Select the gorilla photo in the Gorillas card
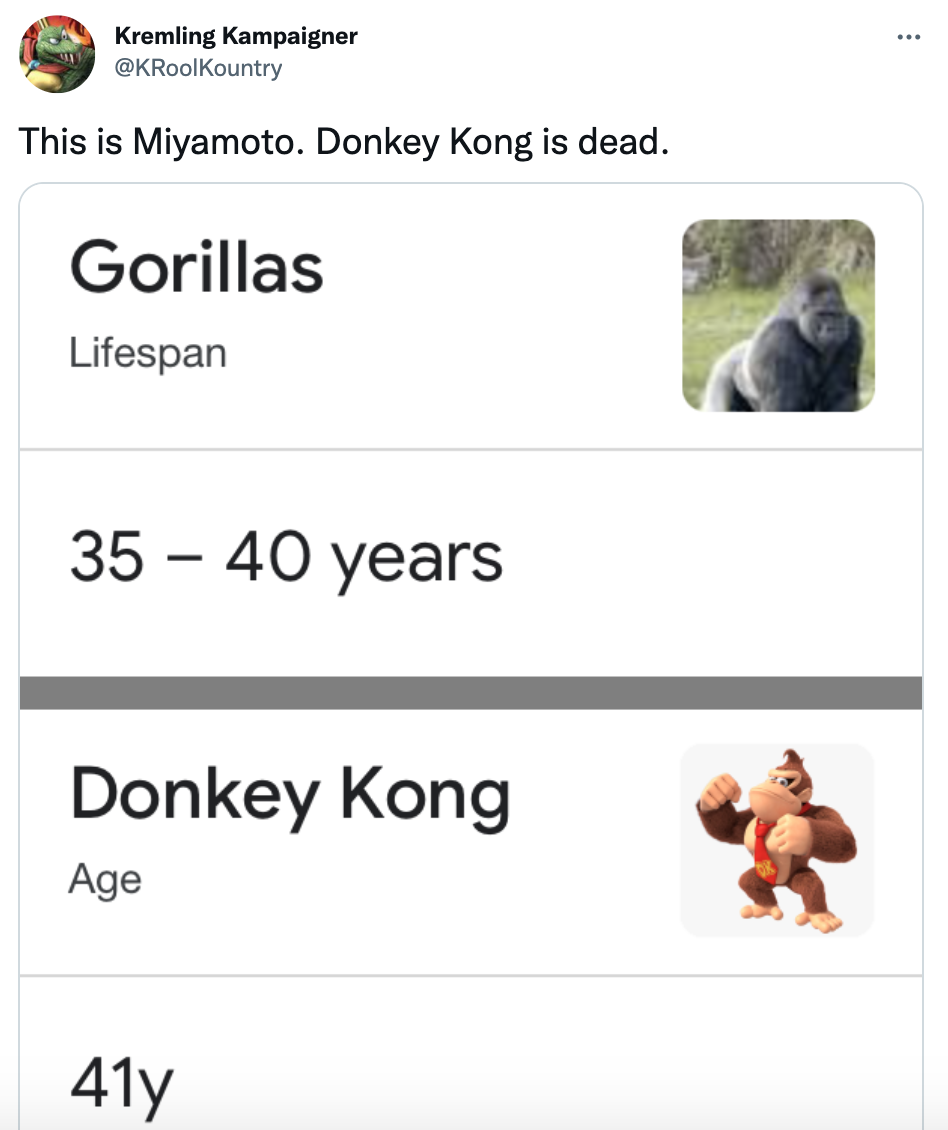The height and width of the screenshot is (1130, 948). 779,315
